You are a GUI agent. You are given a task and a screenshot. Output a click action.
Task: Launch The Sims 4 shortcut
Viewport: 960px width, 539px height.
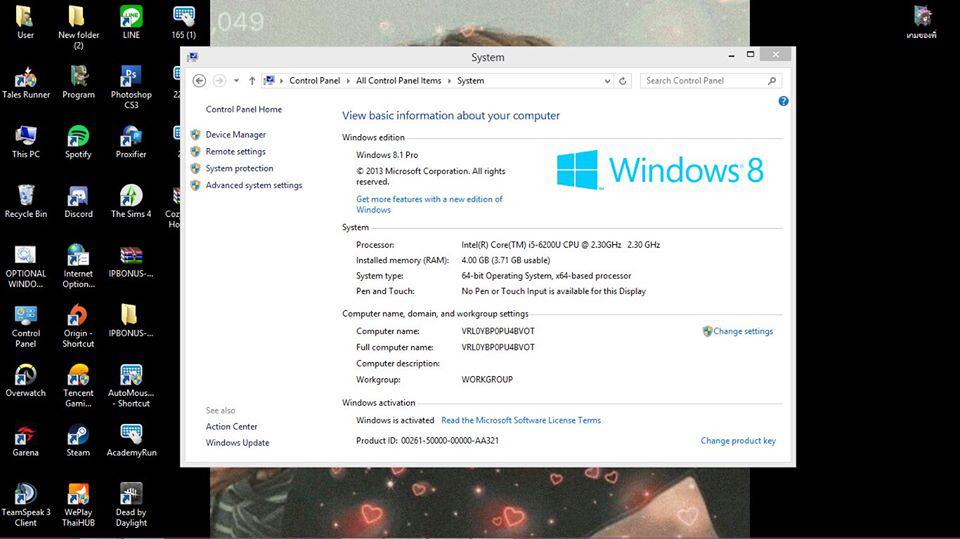pos(131,201)
